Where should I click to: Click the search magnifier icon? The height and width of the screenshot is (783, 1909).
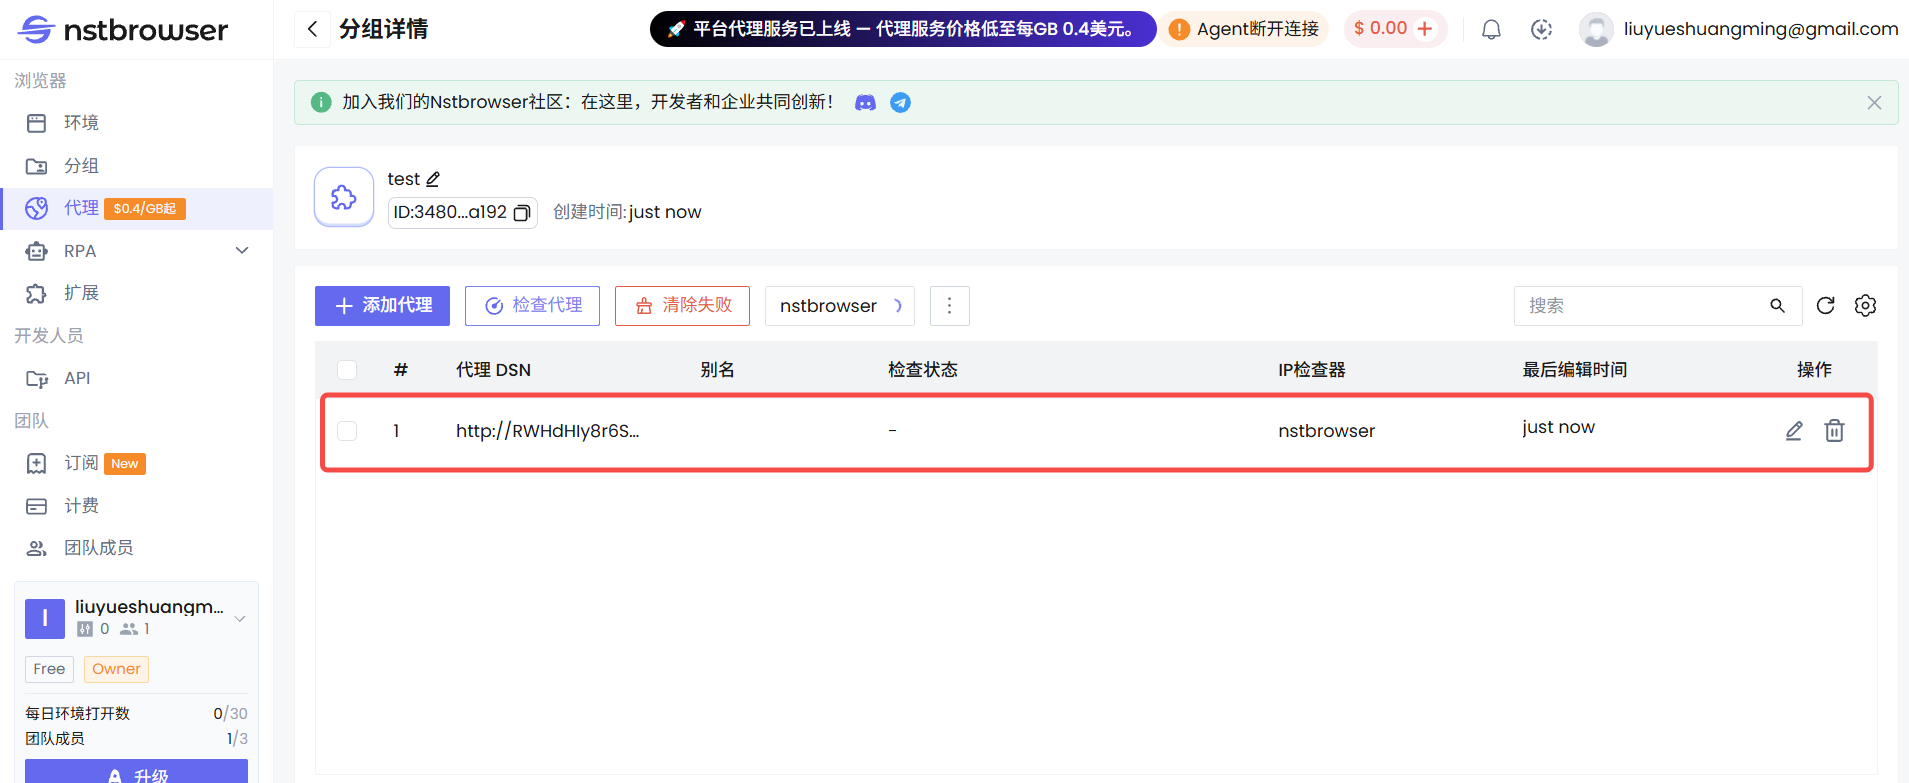click(1777, 306)
